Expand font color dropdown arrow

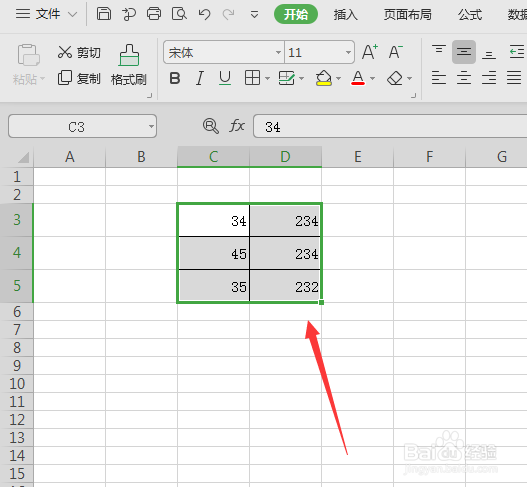(372, 79)
